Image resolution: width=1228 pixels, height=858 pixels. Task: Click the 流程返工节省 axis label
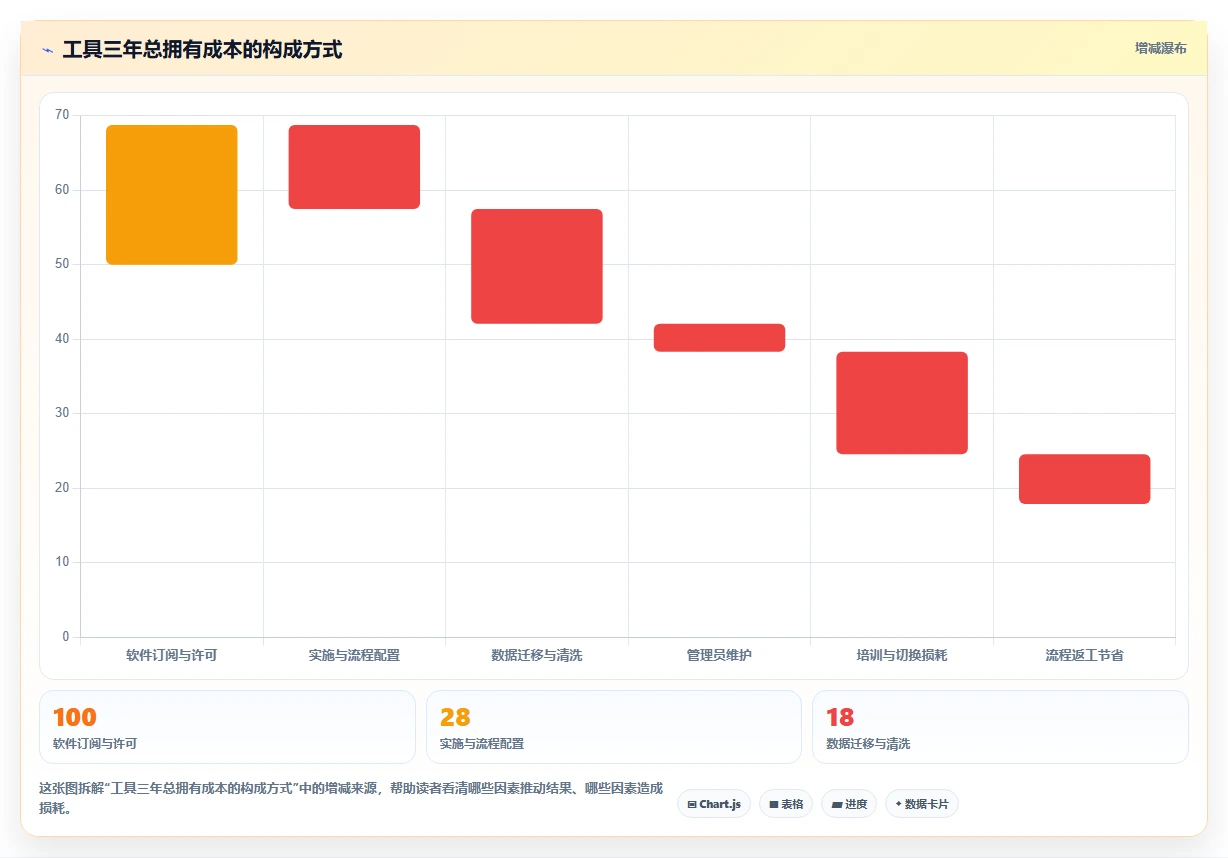[x=1084, y=656]
